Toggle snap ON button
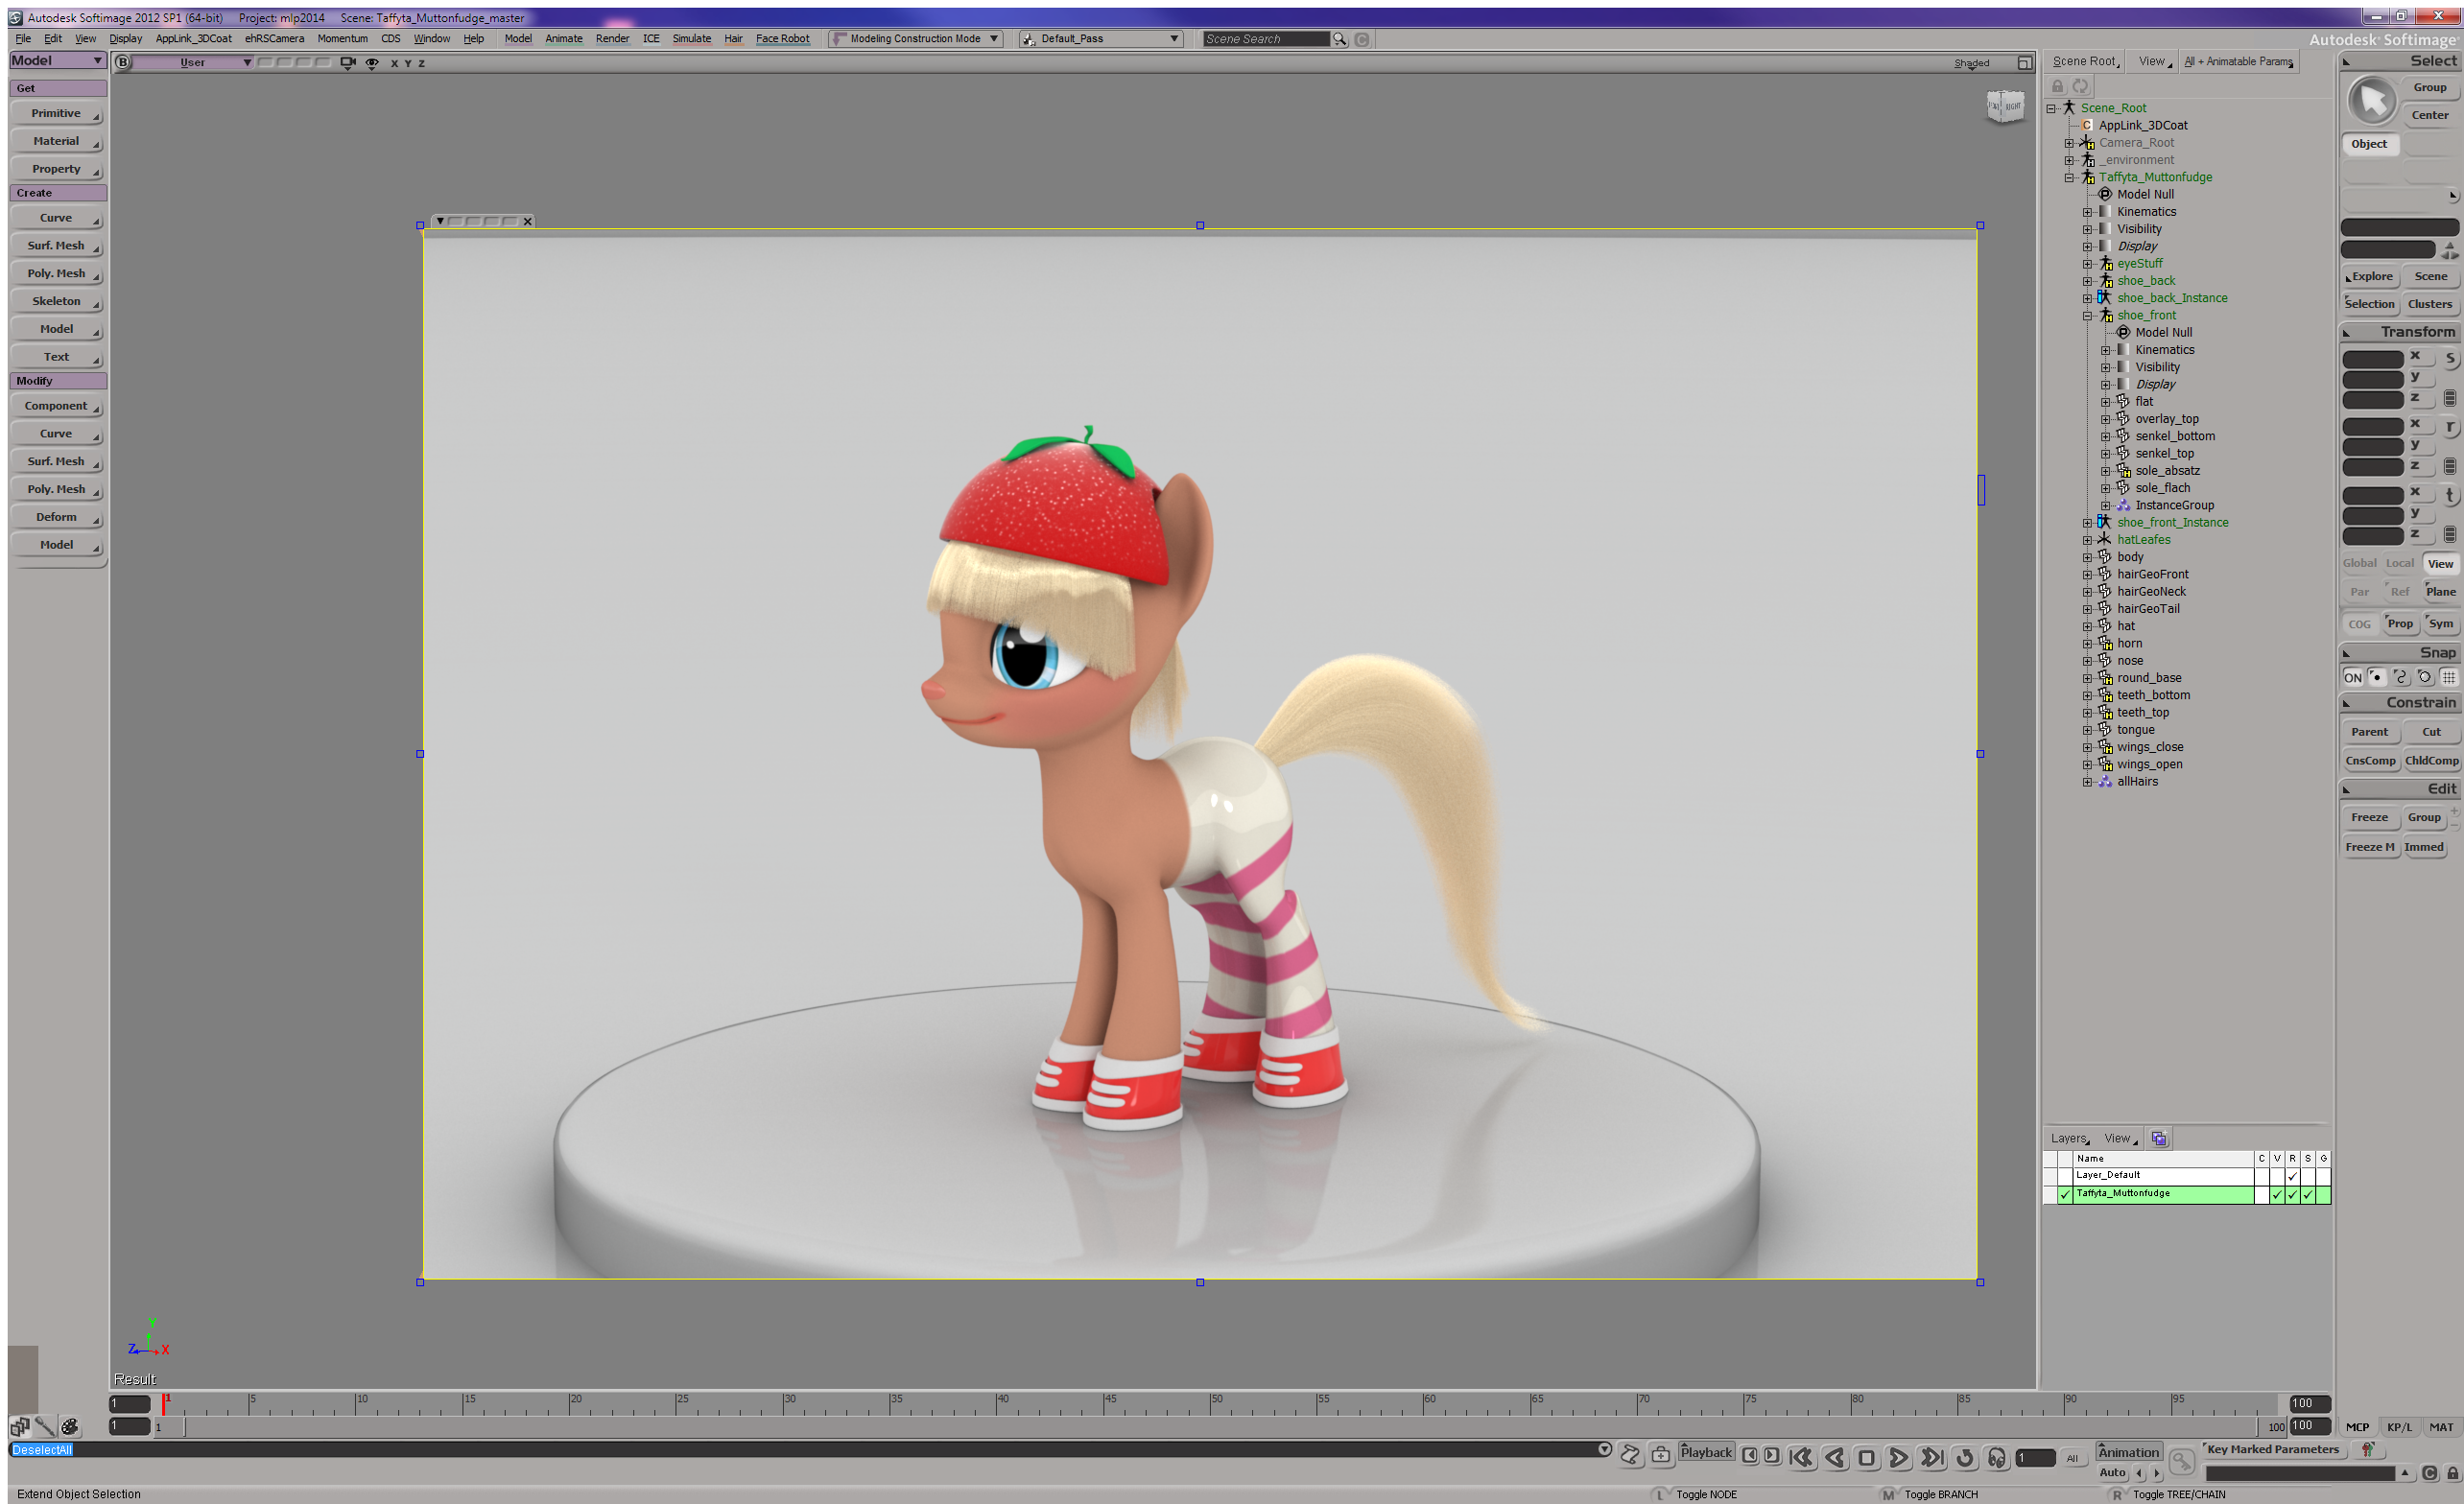Image resolution: width=2464 pixels, height=1504 pixels. coord(2353,677)
